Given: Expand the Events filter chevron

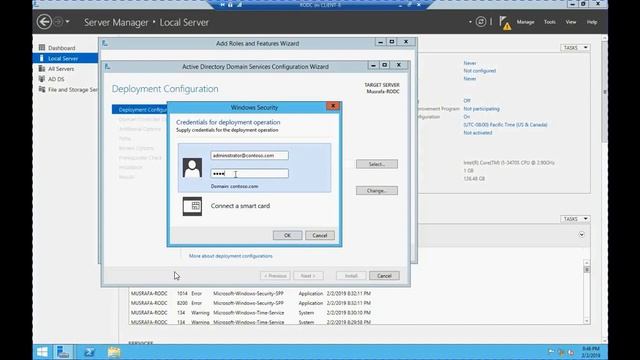Looking at the screenshot, I should pyautogui.click(x=582, y=235).
